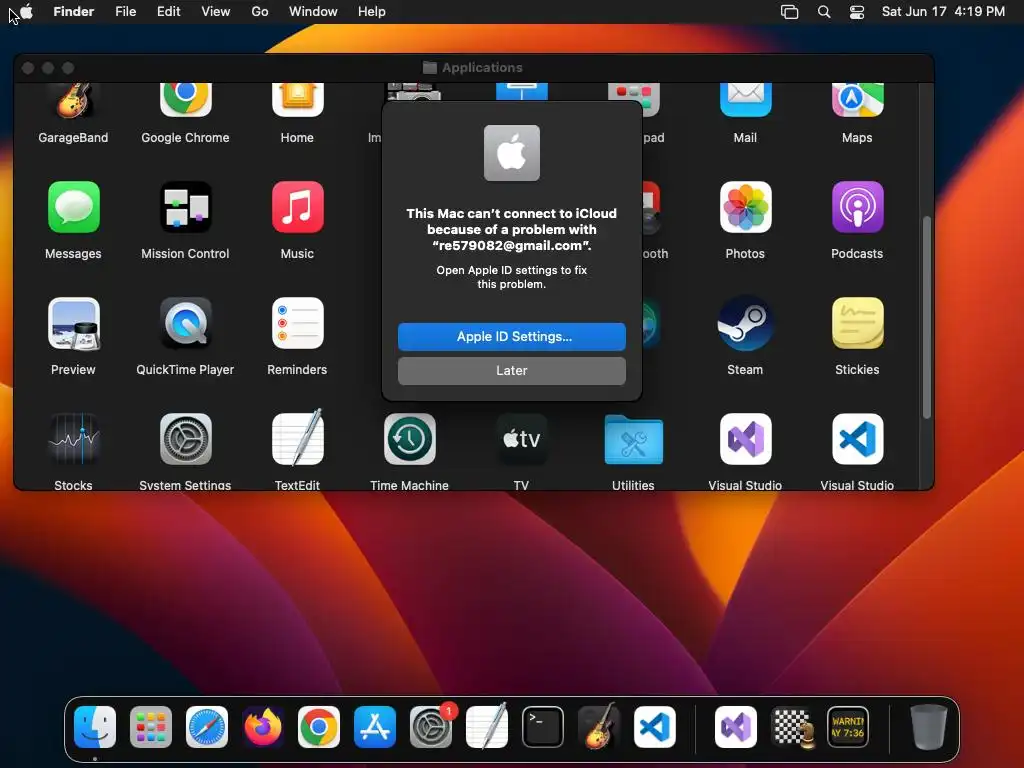1024x768 pixels.
Task: Open TextEdit from the Dock
Action: click(487, 726)
